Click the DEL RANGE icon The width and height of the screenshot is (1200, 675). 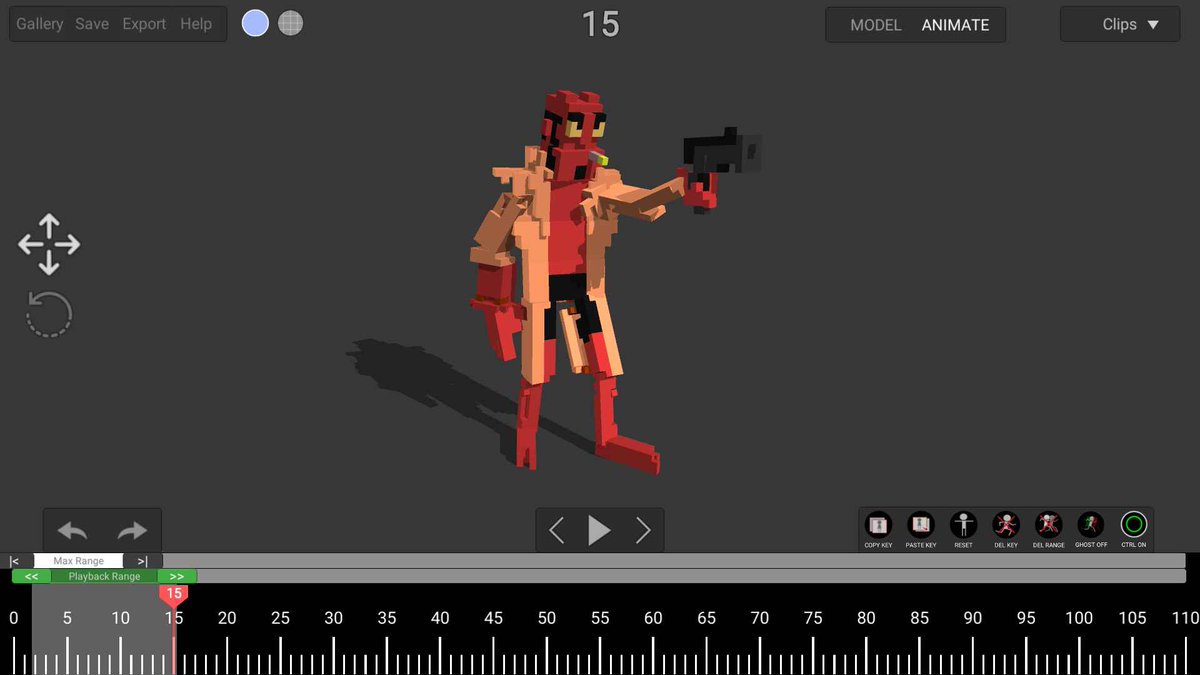coord(1048,529)
